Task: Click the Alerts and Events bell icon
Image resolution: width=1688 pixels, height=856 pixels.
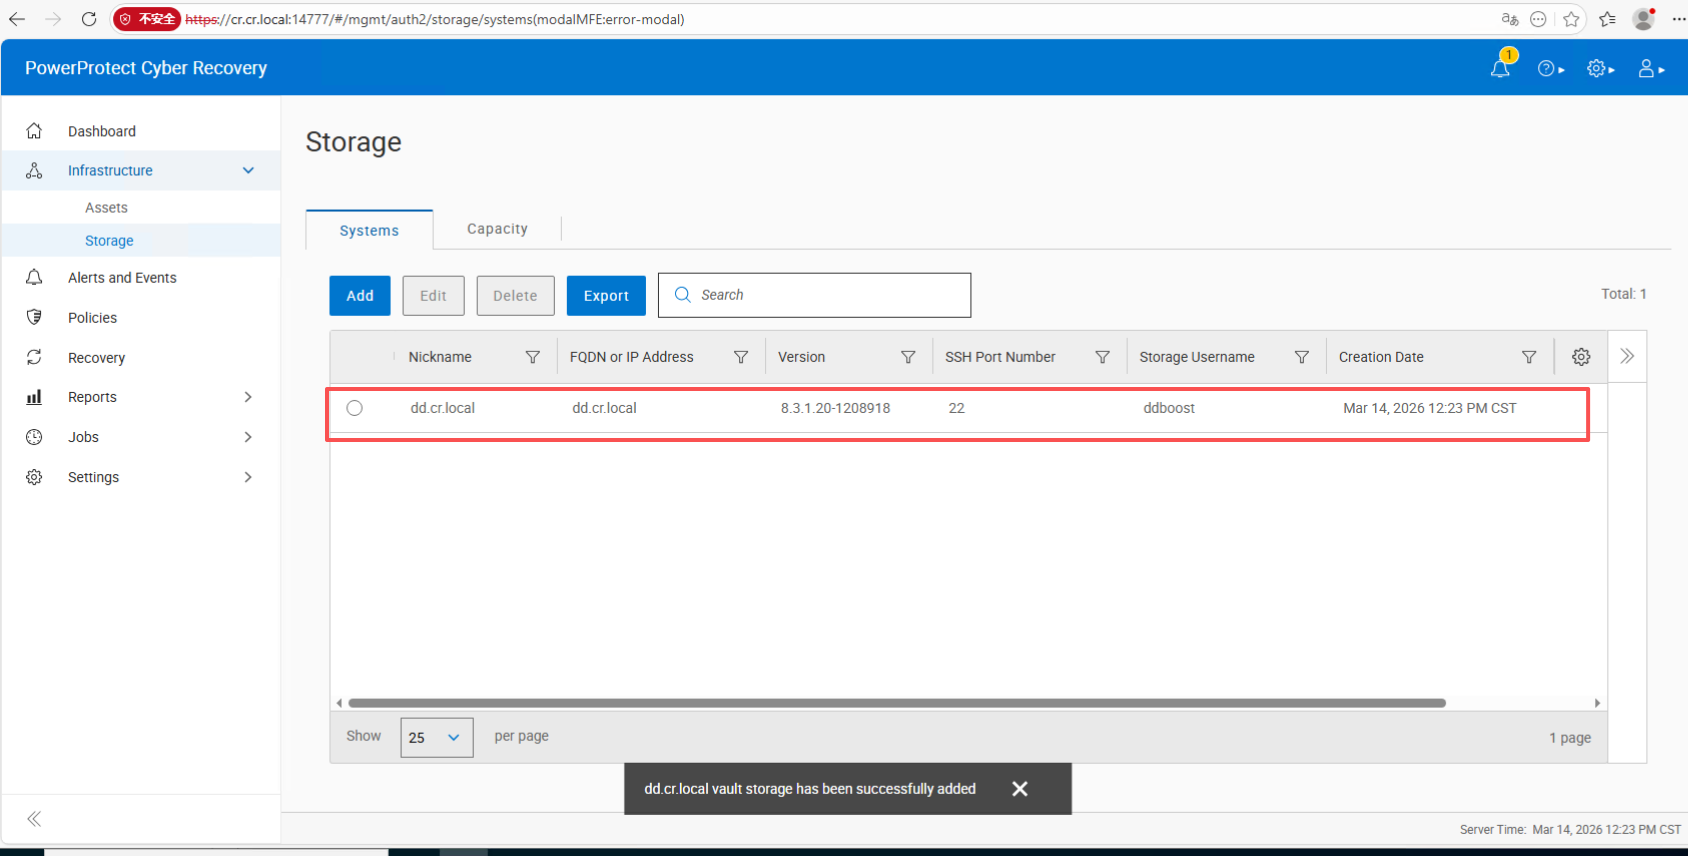Action: click(34, 277)
